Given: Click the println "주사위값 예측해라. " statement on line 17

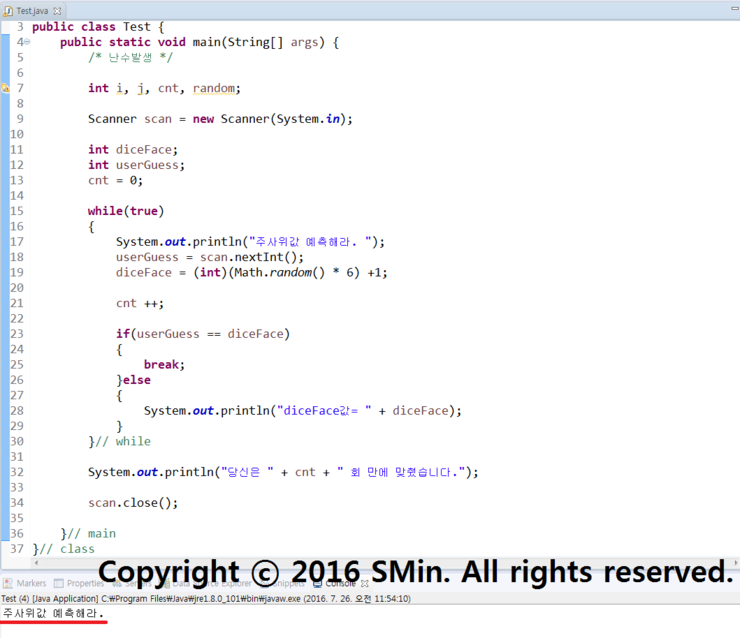Looking at the screenshot, I should pyautogui.click(x=251, y=242).
